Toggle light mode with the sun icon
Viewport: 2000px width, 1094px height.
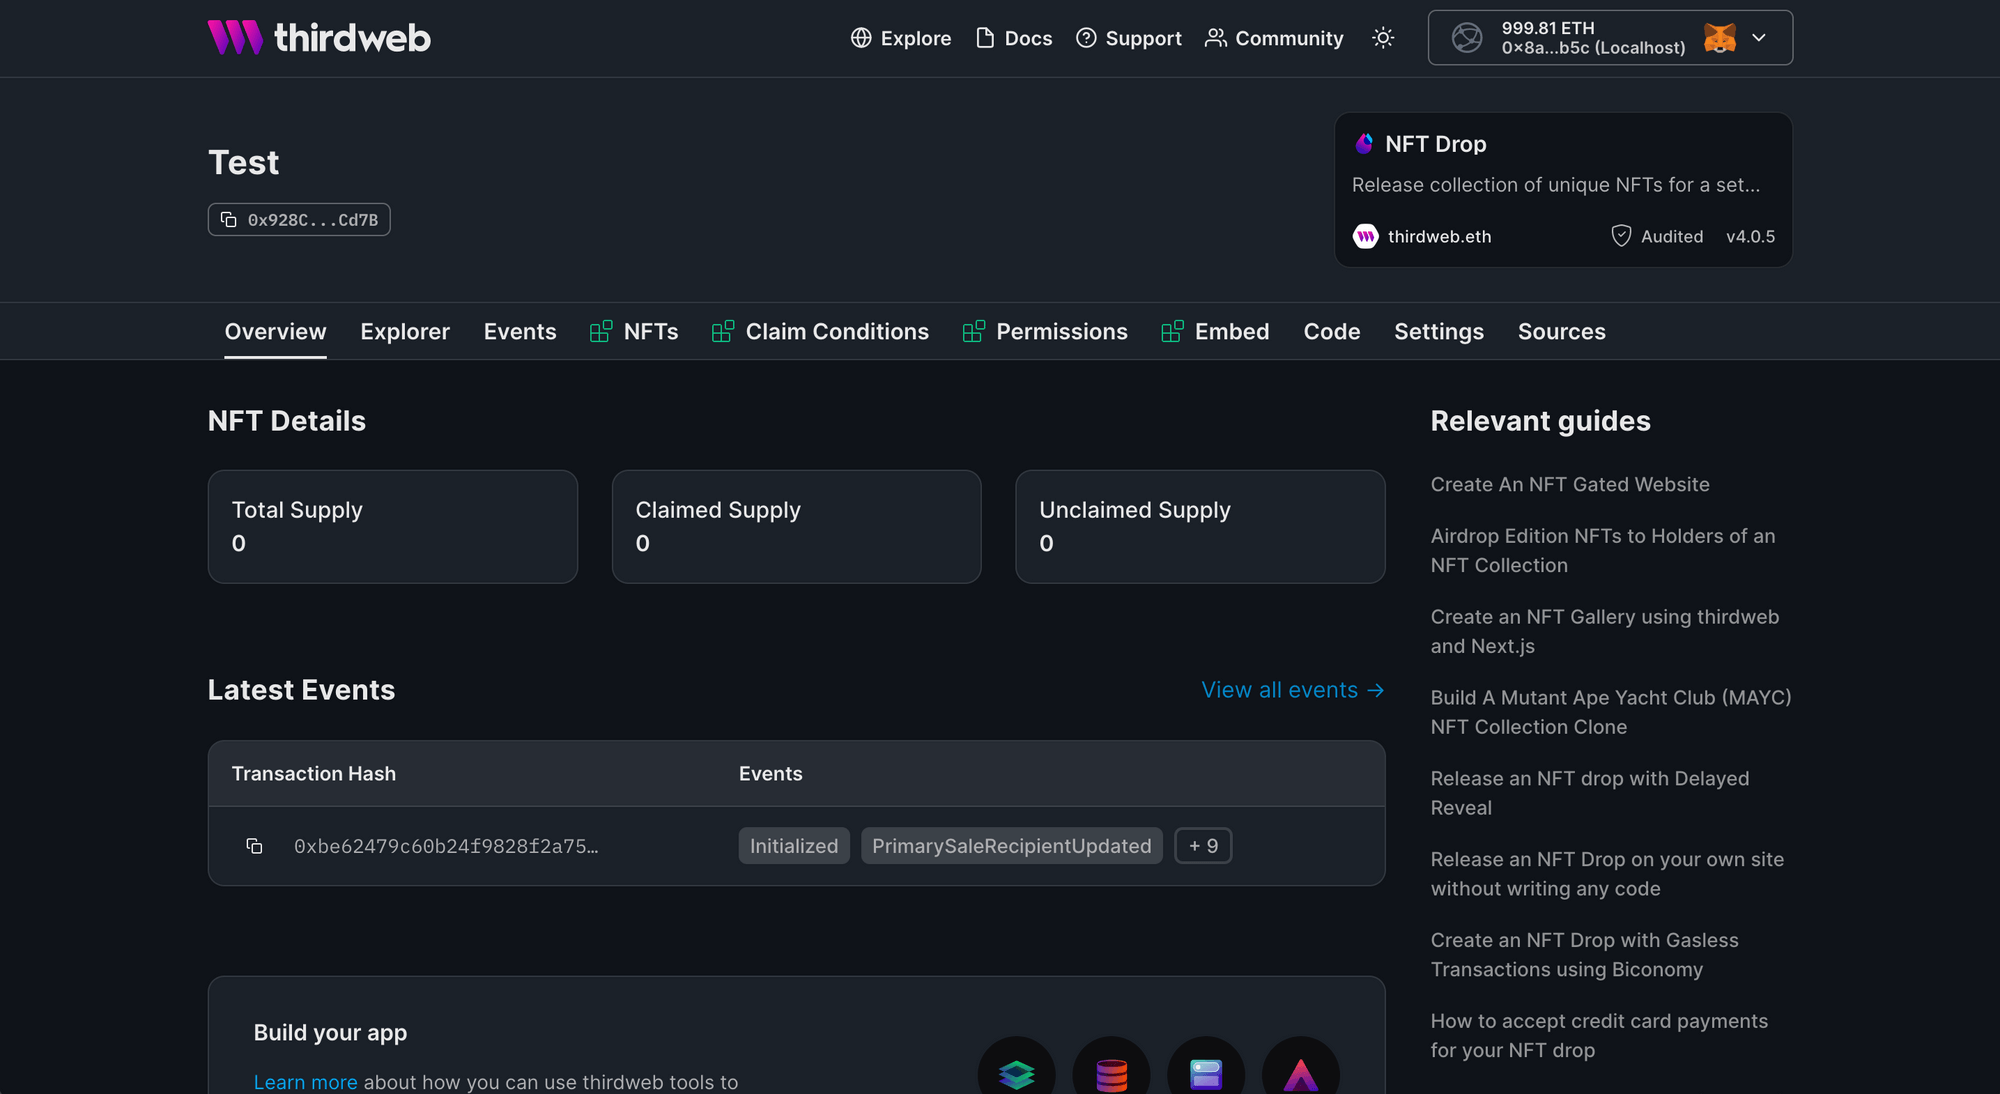coord(1383,37)
